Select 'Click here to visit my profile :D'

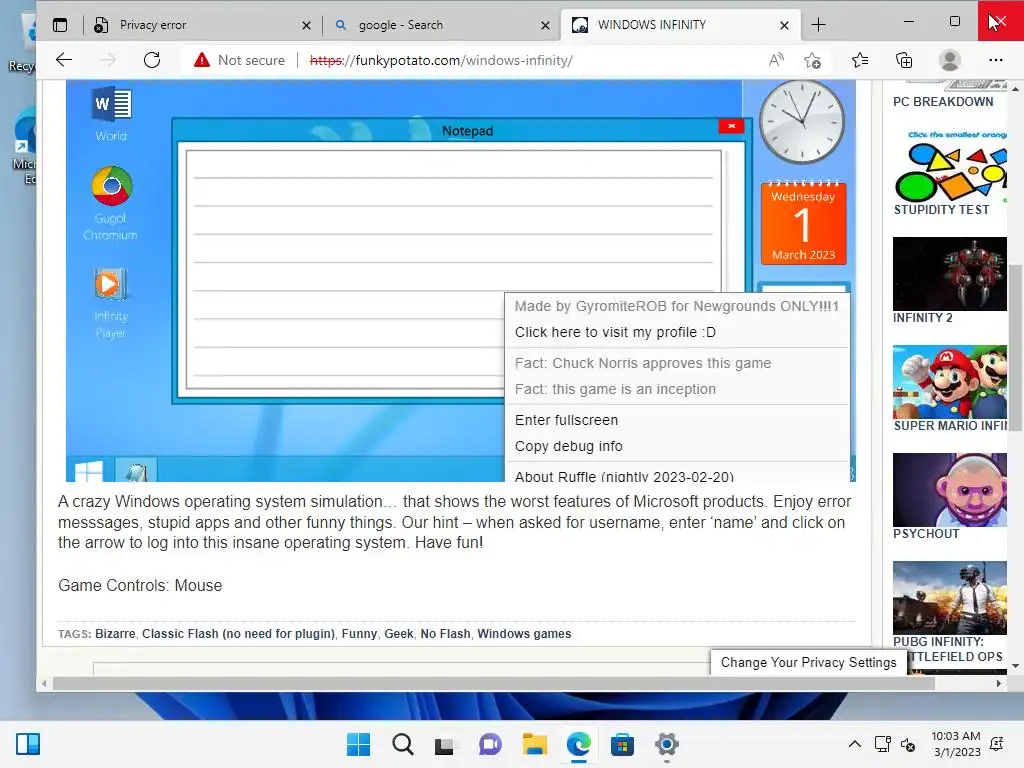[x=615, y=332]
